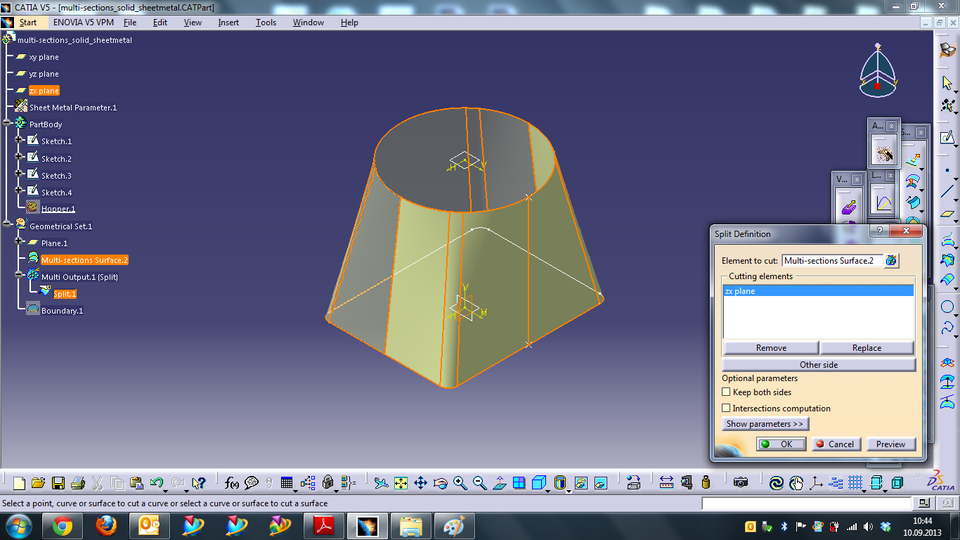Screen dimensions: 960x540
Task: Click the Print icon
Action: tap(79, 483)
